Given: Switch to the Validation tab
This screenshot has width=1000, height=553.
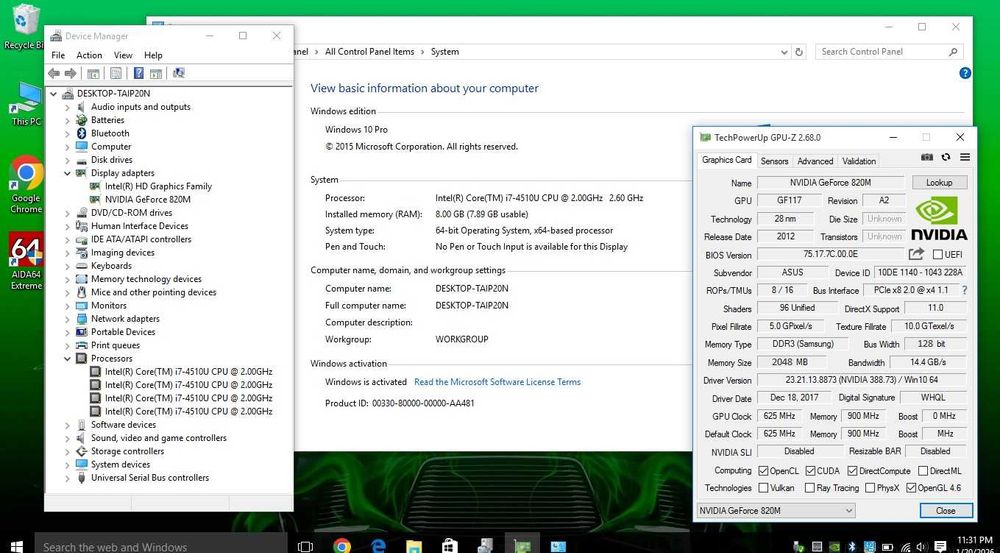Looking at the screenshot, I should (858, 161).
